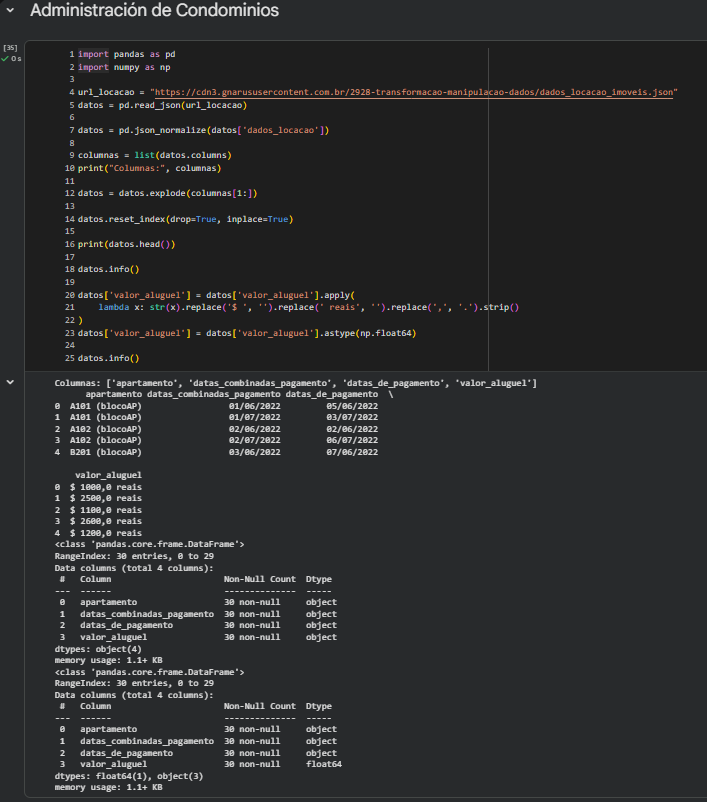
Task: Place cursor on 'import pandas as pd' line
Action: point(133,53)
